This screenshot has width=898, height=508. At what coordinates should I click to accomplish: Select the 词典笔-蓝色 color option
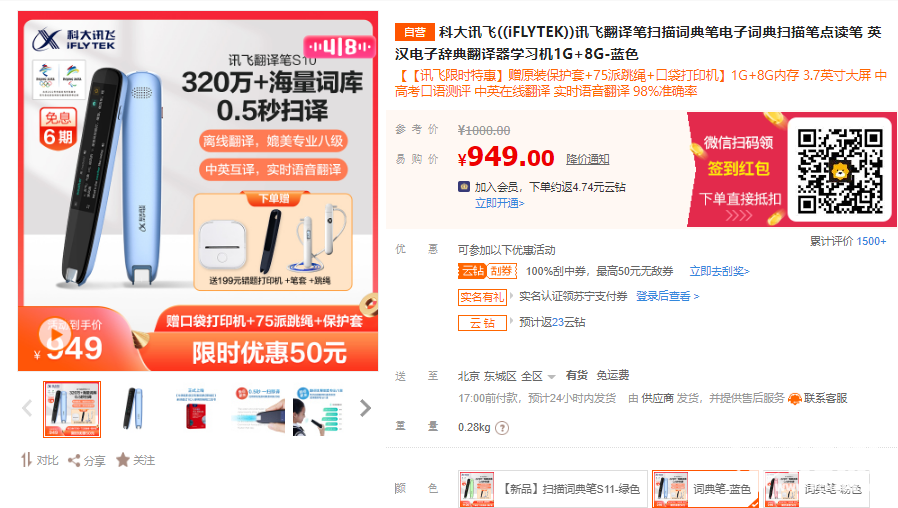(706, 489)
